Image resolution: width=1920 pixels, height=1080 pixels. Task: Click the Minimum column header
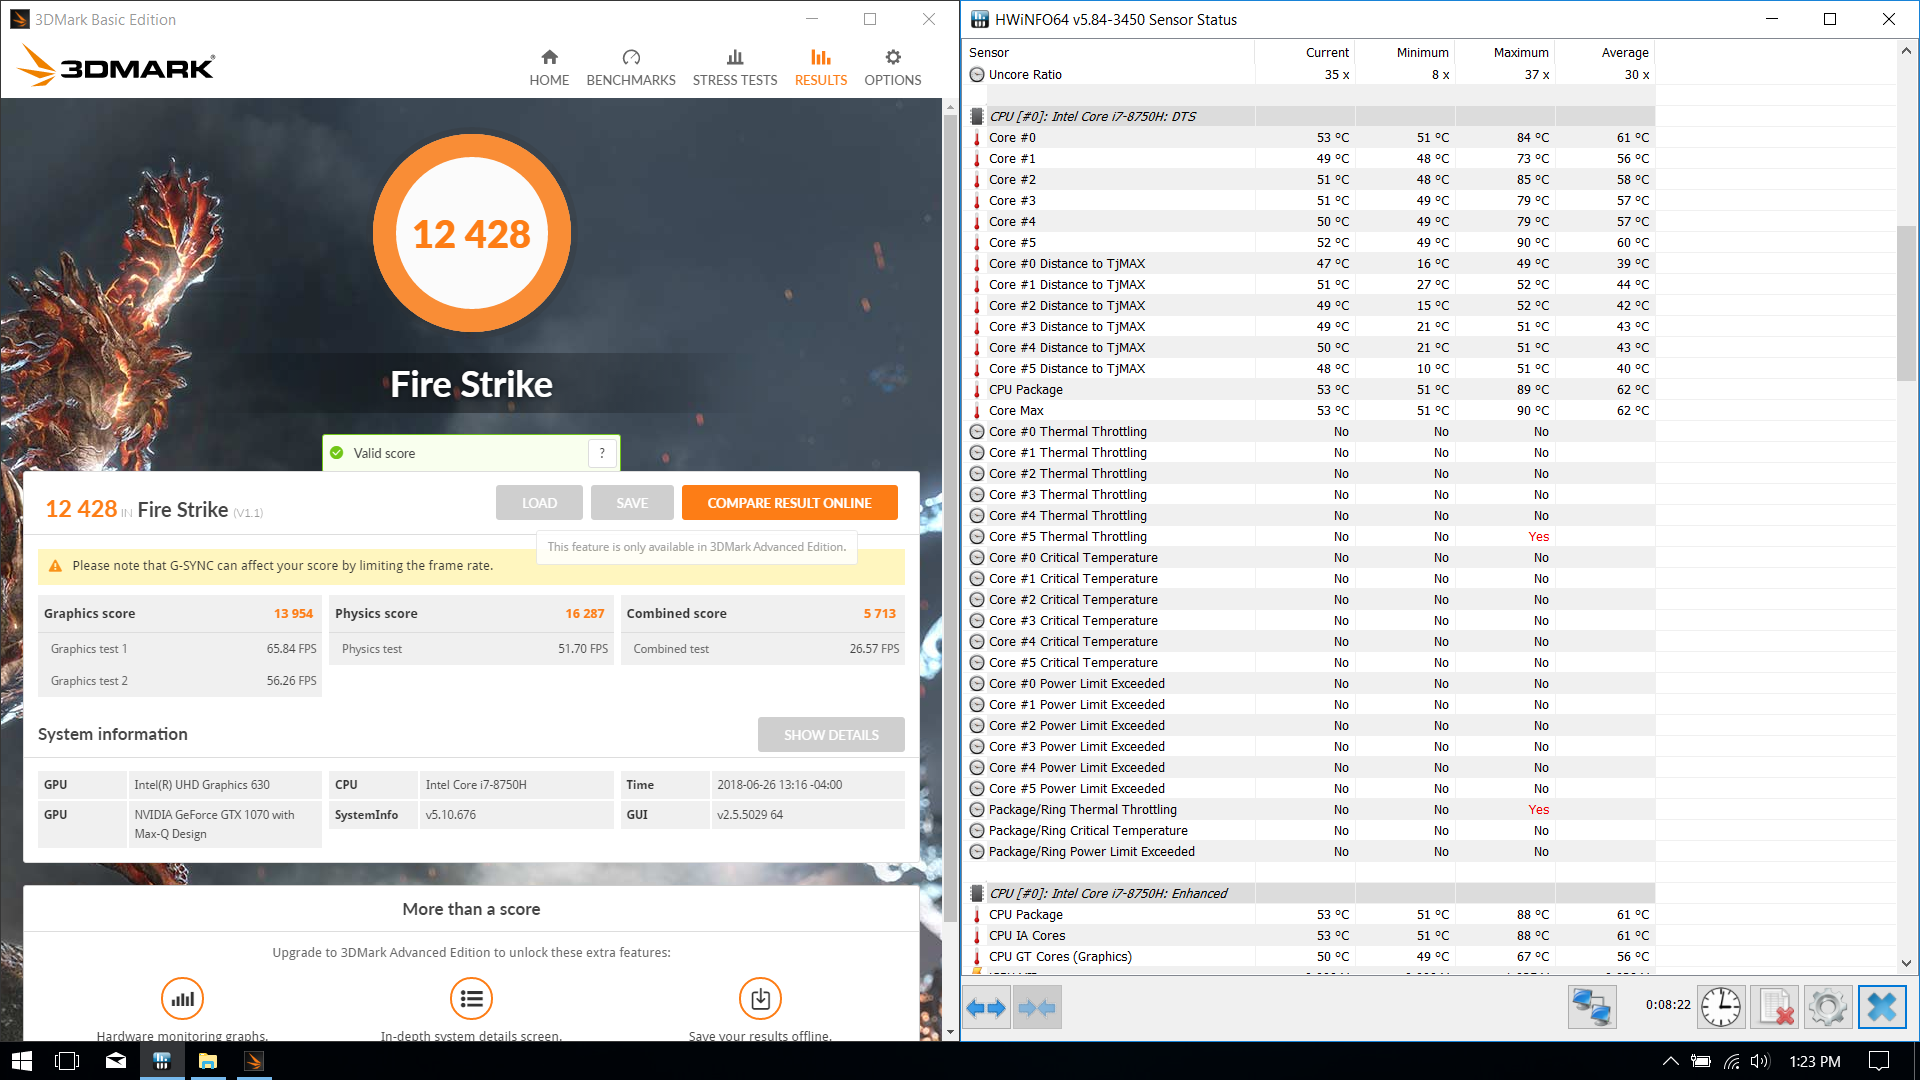(x=1422, y=53)
